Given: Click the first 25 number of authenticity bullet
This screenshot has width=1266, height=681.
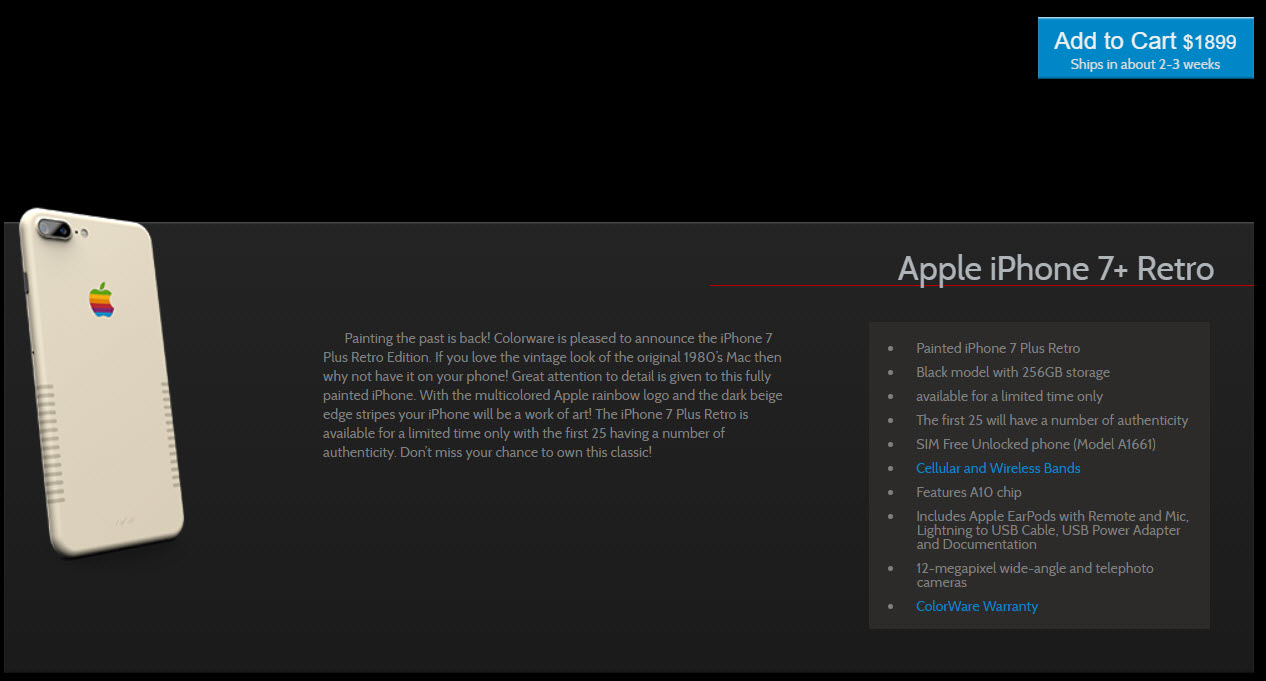Looking at the screenshot, I should coord(1051,420).
